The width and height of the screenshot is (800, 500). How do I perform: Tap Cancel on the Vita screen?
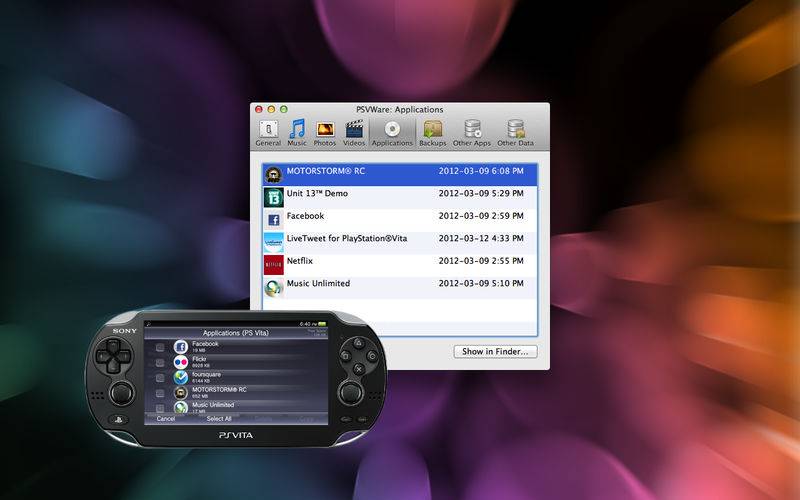click(x=166, y=419)
